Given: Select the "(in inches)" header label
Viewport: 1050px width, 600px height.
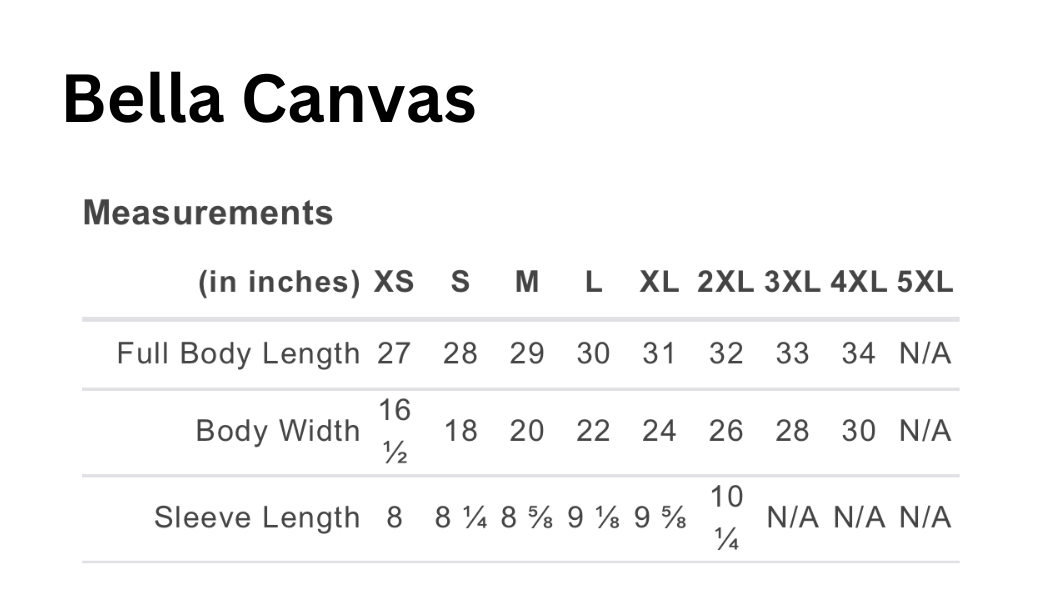Looking at the screenshot, I should point(279,283).
